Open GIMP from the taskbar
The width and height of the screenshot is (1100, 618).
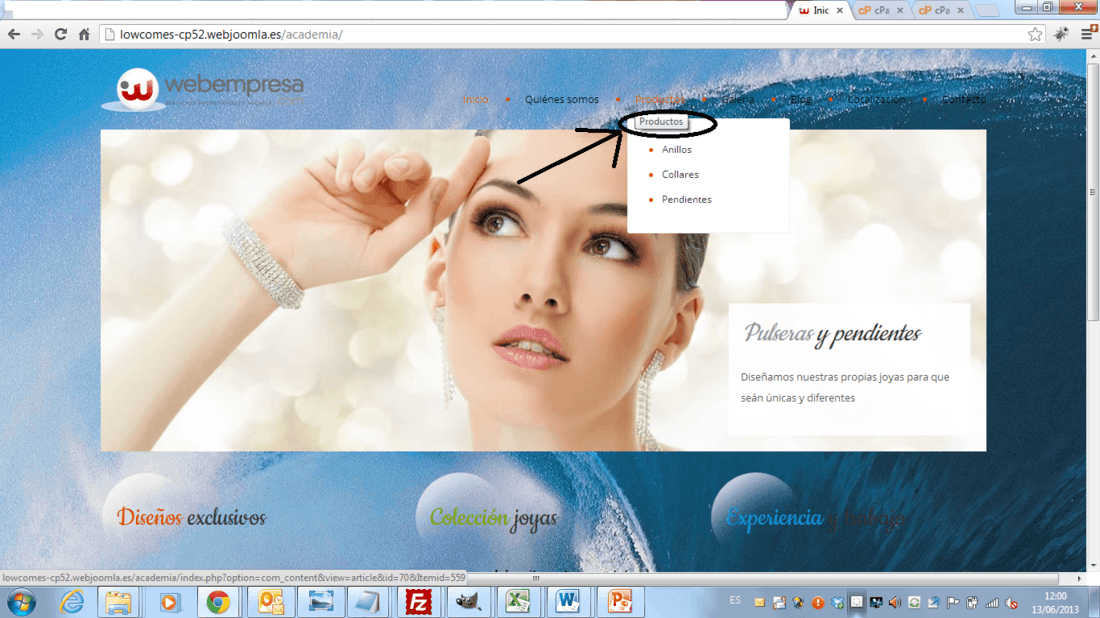click(468, 603)
